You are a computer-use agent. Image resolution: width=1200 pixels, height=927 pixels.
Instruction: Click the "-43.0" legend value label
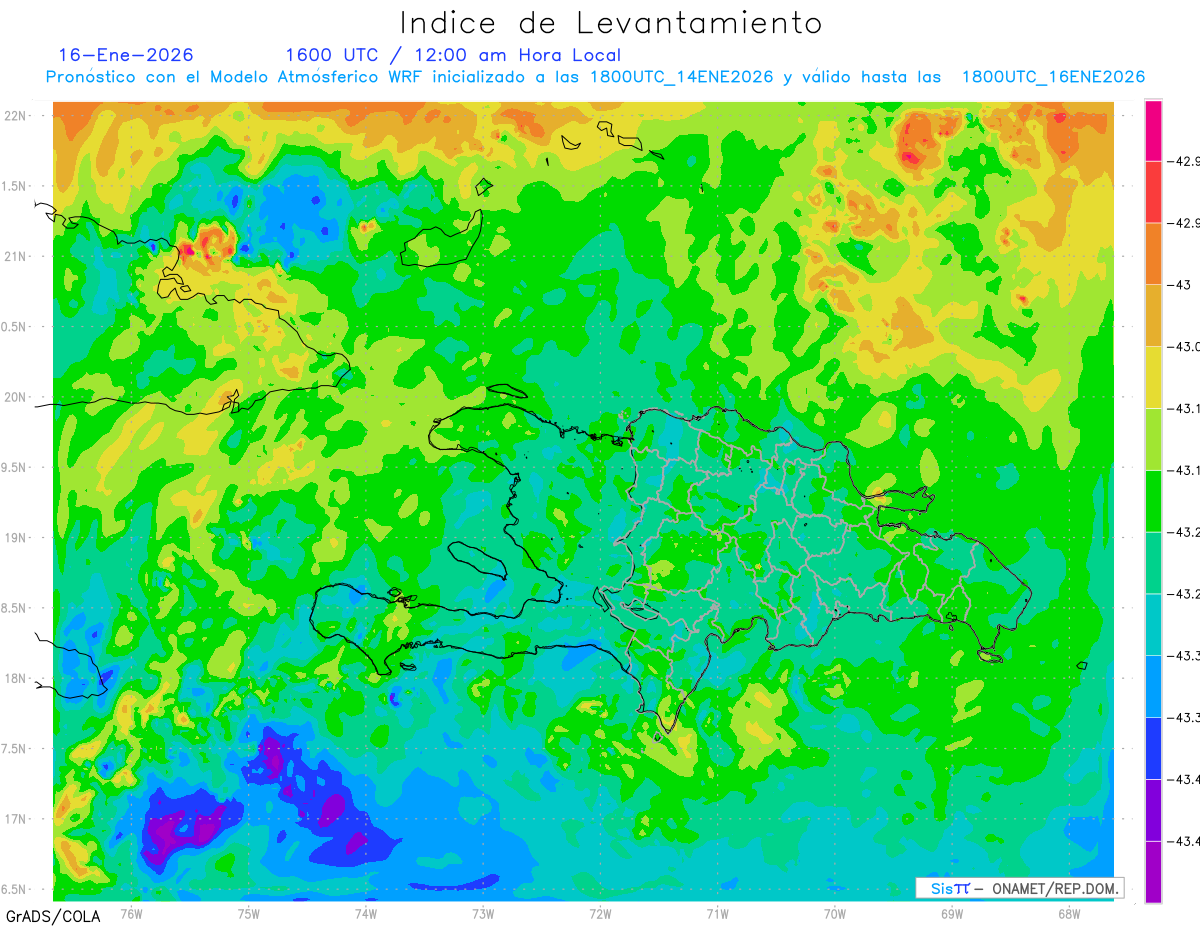point(1184,347)
